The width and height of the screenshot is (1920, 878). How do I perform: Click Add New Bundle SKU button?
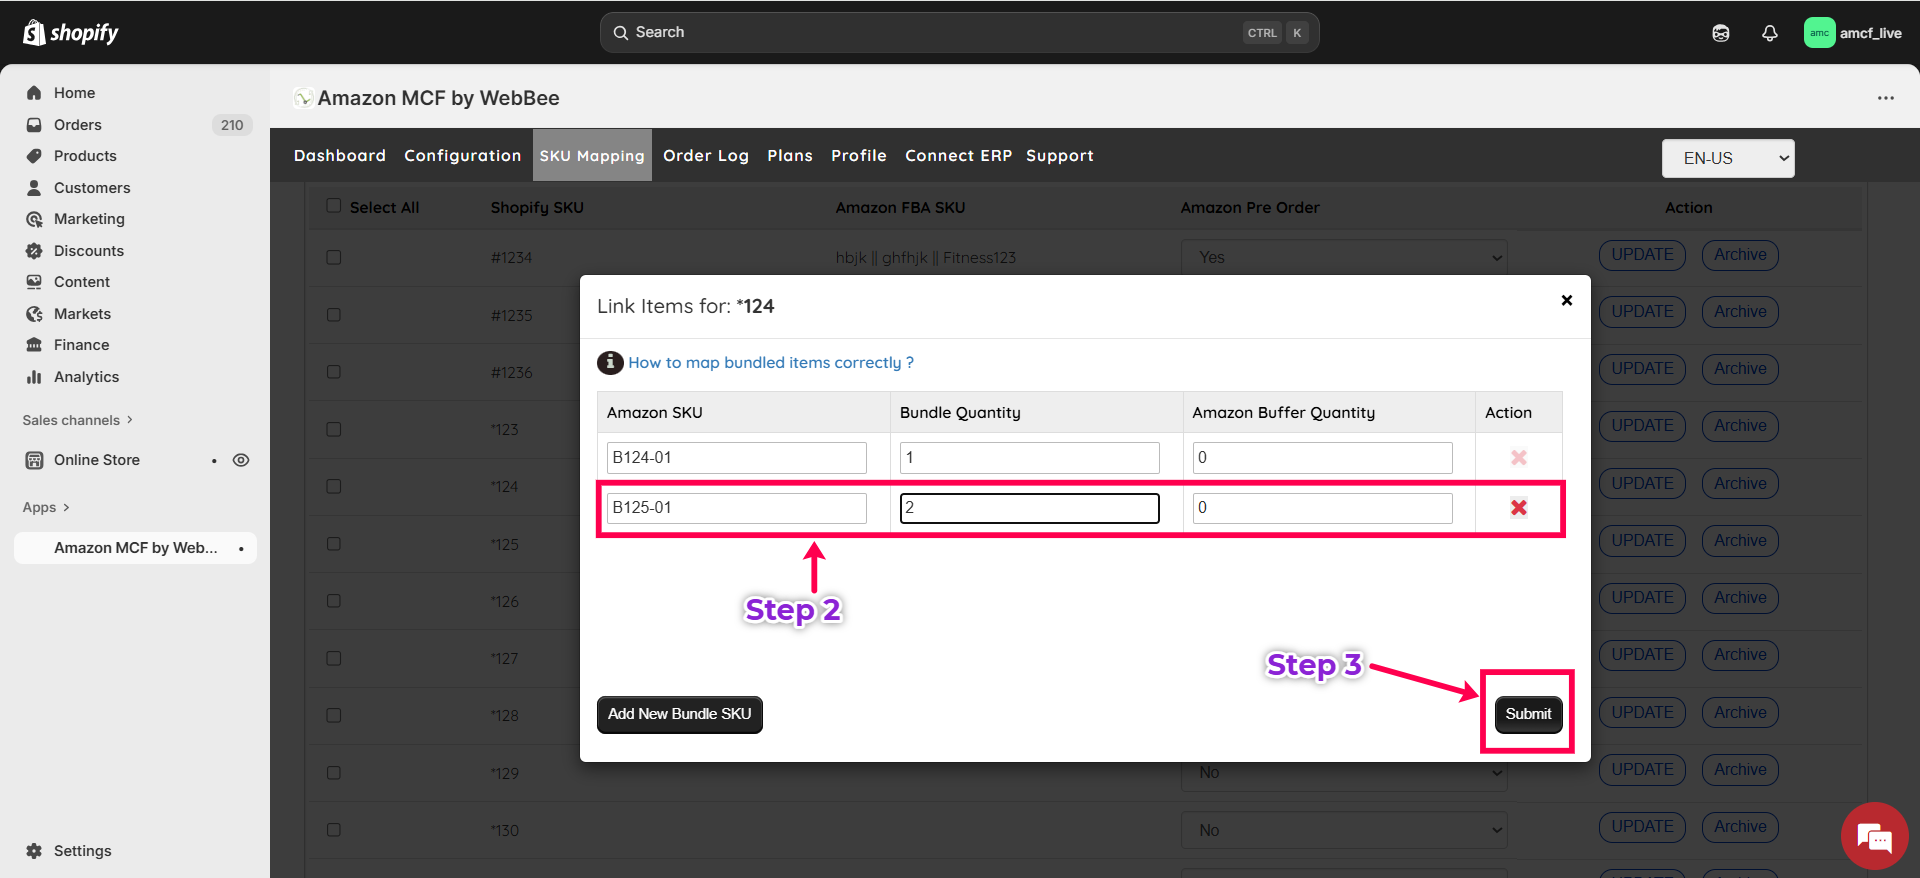pyautogui.click(x=679, y=714)
